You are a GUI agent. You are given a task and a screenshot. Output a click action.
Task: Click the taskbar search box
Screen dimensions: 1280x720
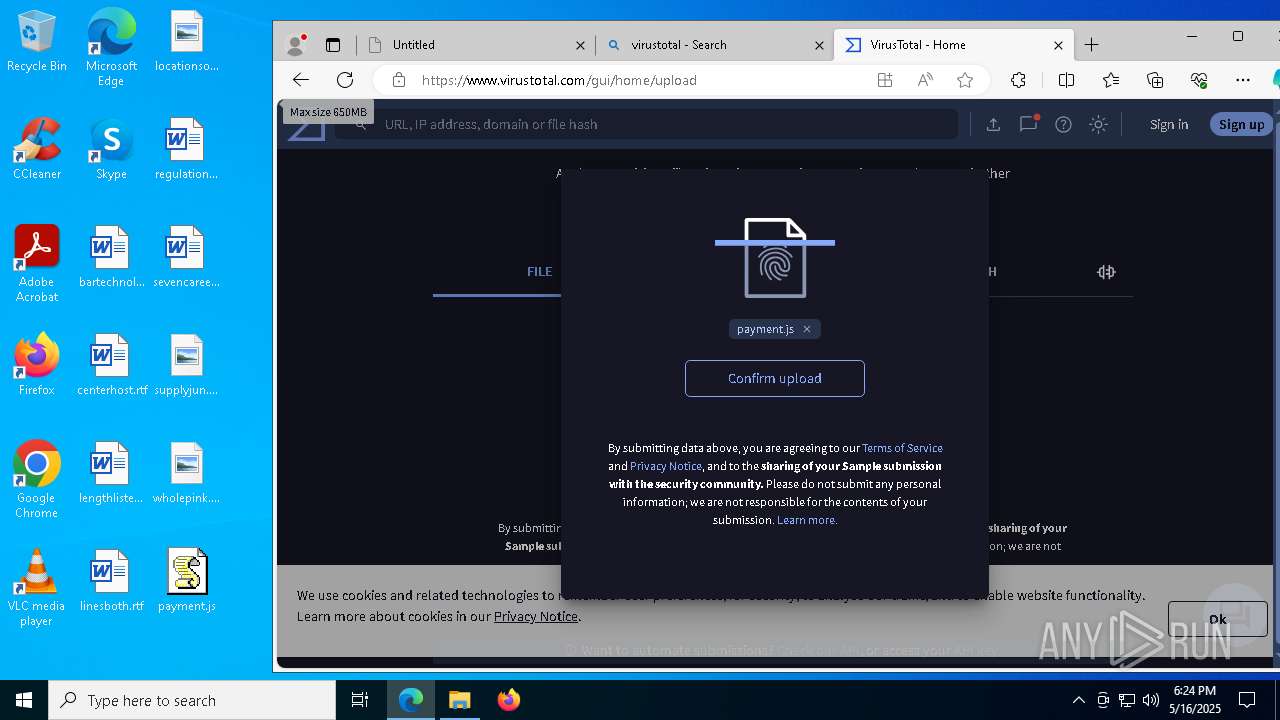pyautogui.click(x=192, y=700)
